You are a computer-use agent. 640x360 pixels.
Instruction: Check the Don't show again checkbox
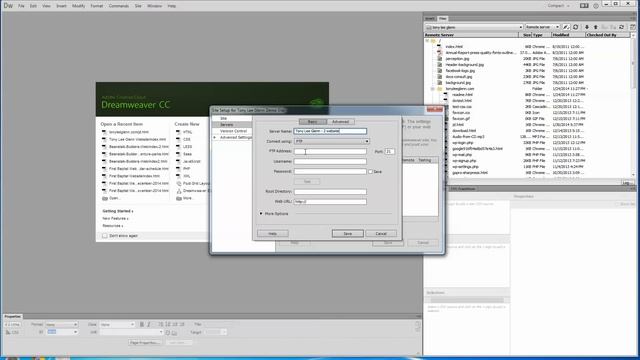(x=105, y=236)
